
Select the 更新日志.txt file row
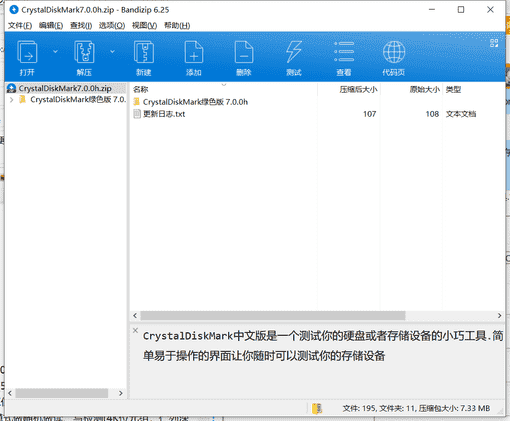pos(317,114)
